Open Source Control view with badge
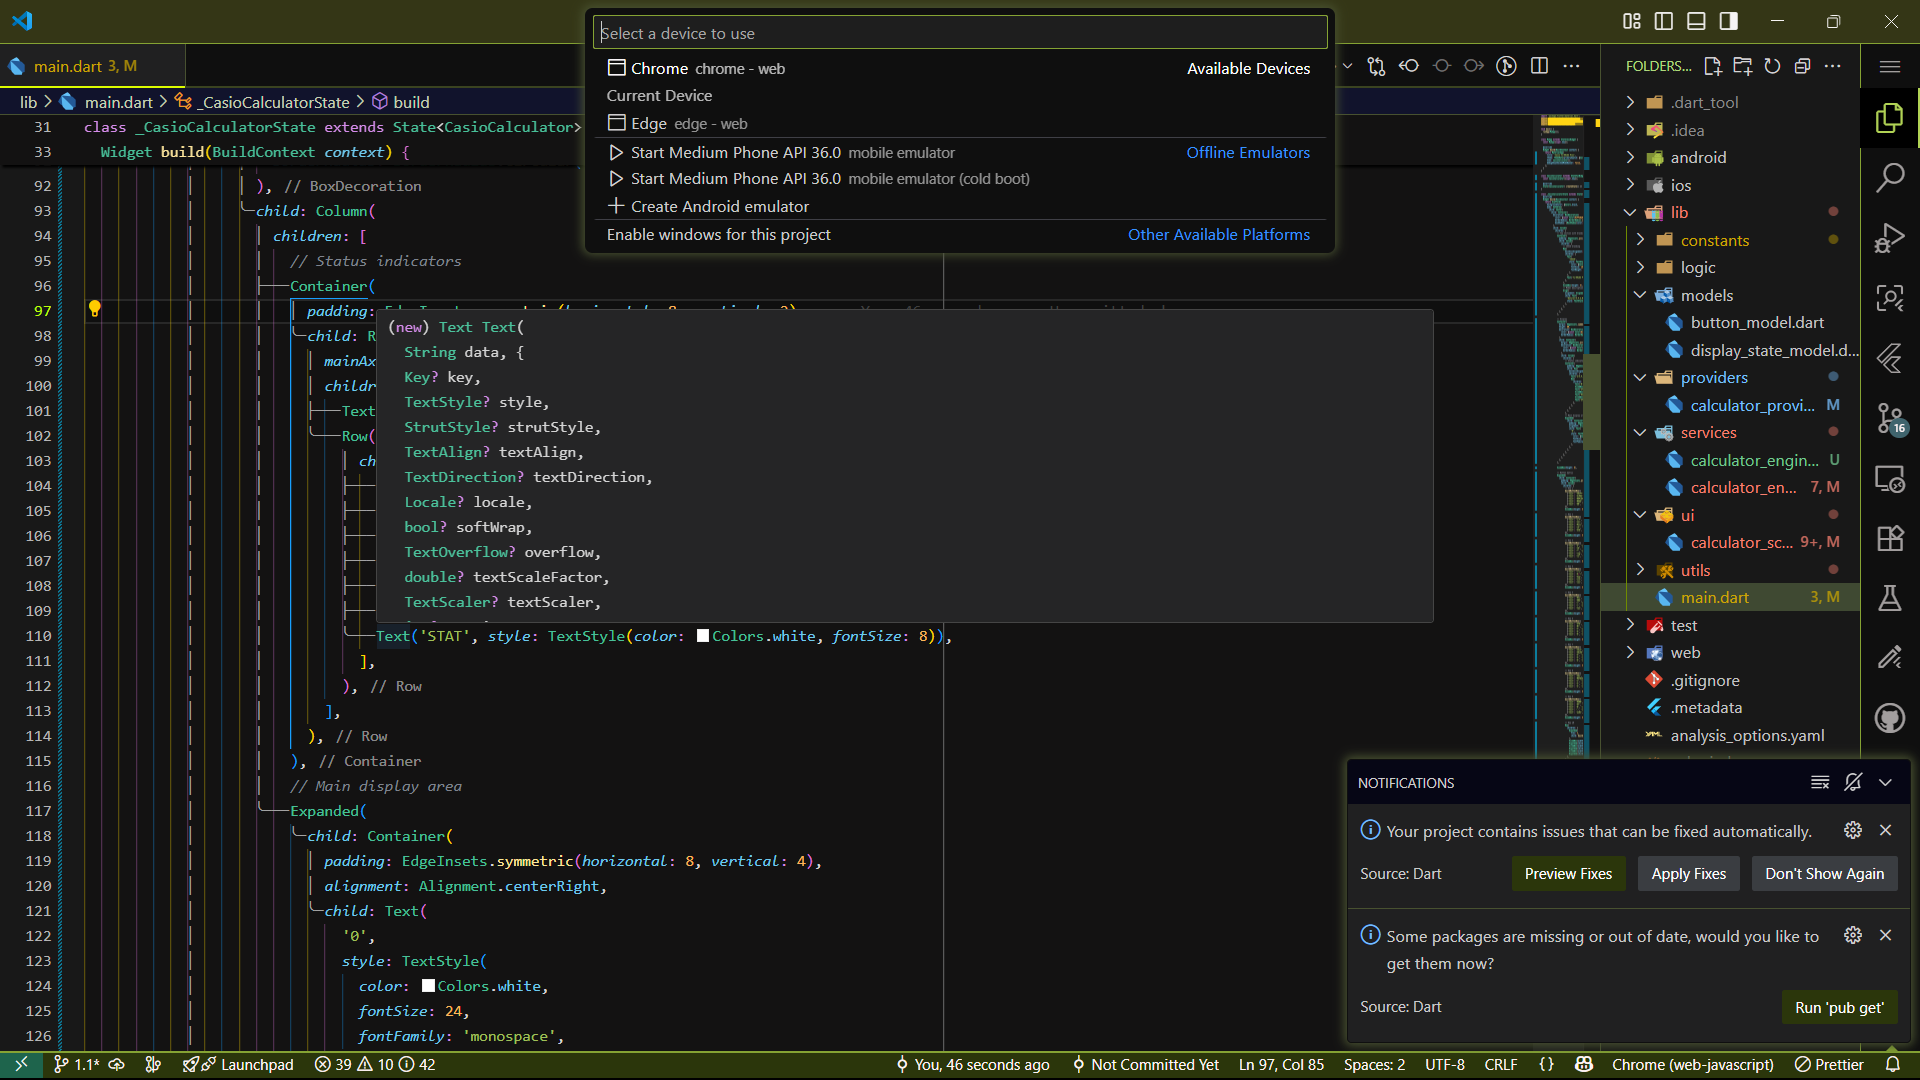Image resolution: width=1920 pixels, height=1080 pixels. [x=1889, y=418]
